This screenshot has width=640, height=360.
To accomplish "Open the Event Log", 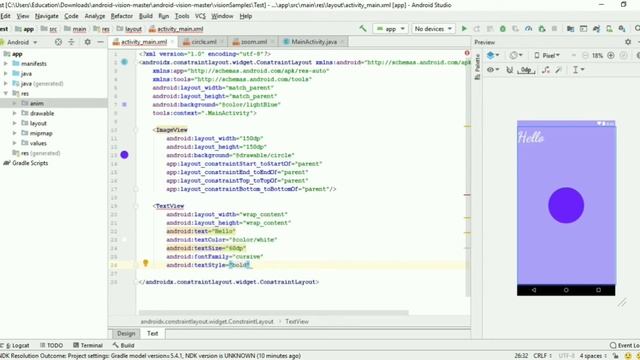I will [624, 345].
